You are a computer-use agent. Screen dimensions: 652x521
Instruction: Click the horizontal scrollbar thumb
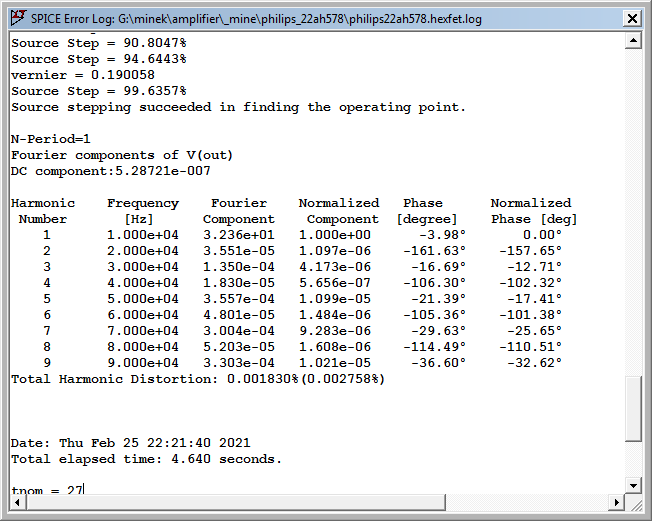tap(236, 502)
